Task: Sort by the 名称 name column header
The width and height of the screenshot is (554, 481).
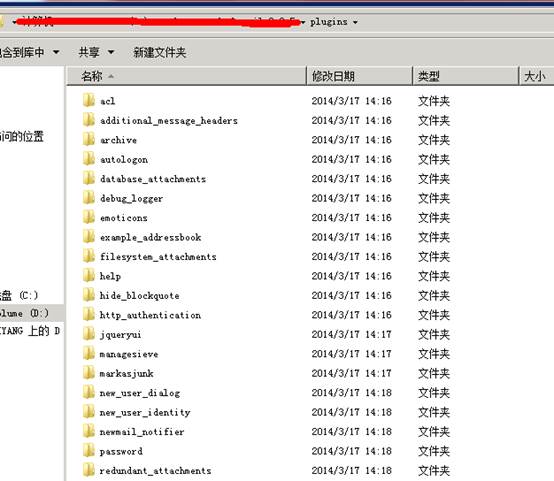Action: pyautogui.click(x=187, y=76)
